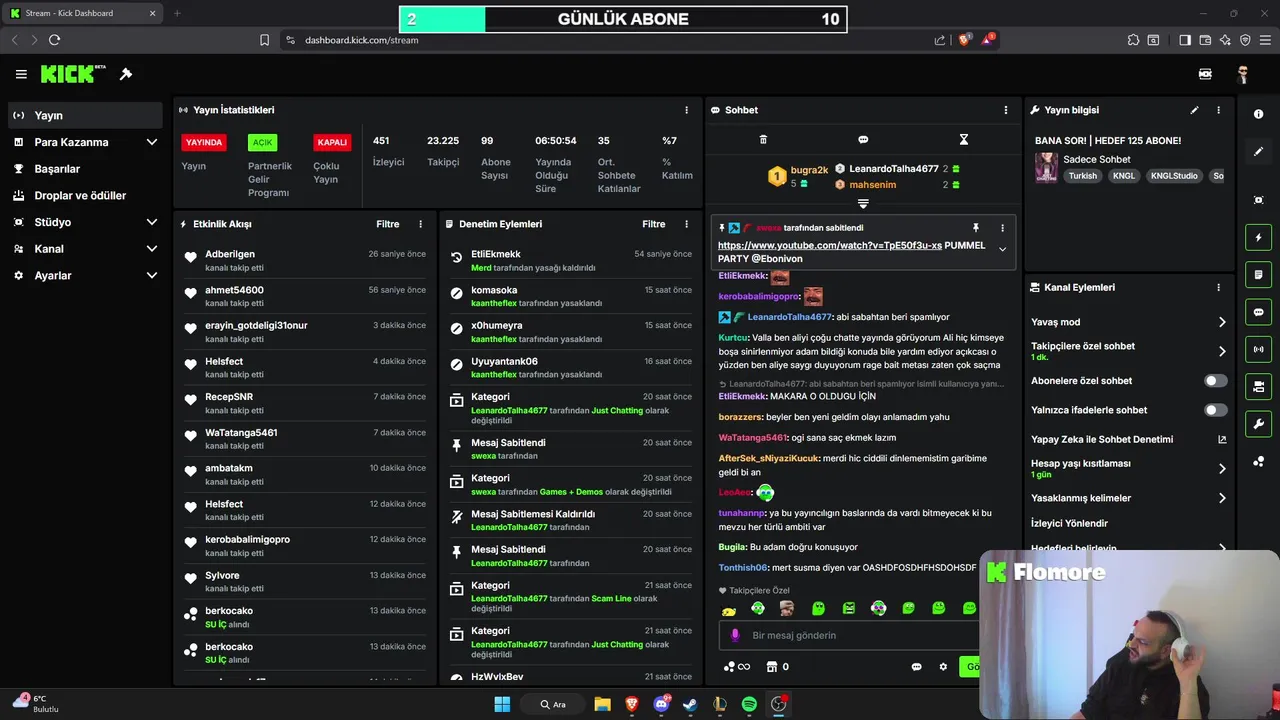
Task: Click the channel points icon in right sidebar
Action: pyautogui.click(x=1258, y=461)
